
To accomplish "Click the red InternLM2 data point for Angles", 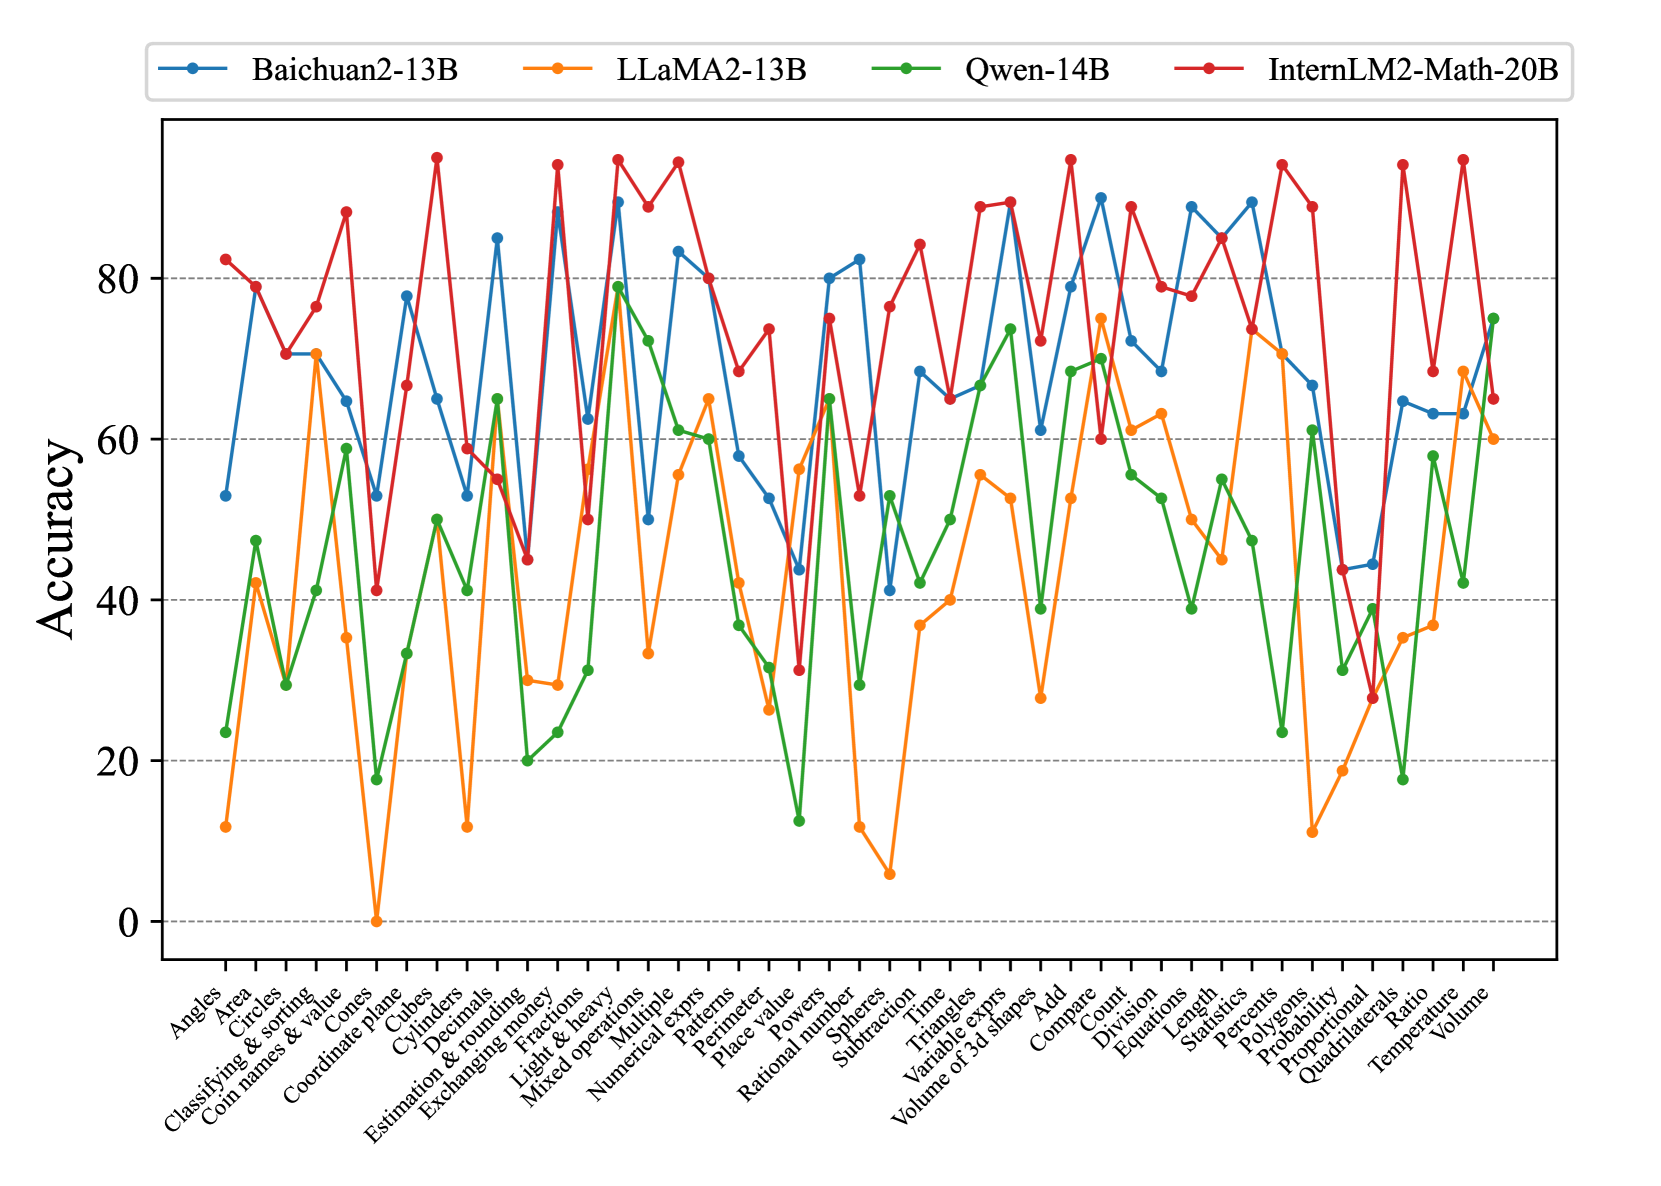I will (x=226, y=260).
